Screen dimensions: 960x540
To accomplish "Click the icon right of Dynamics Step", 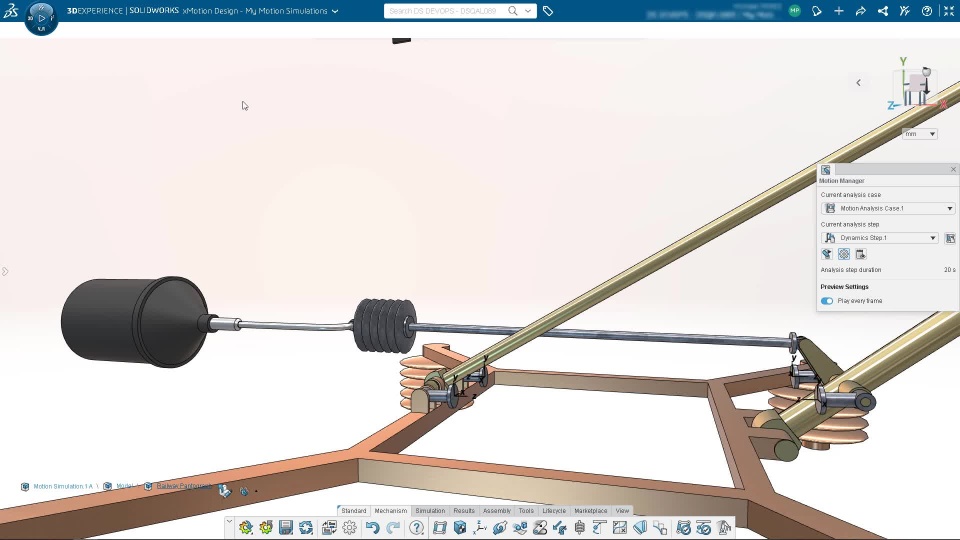I will tap(950, 238).
